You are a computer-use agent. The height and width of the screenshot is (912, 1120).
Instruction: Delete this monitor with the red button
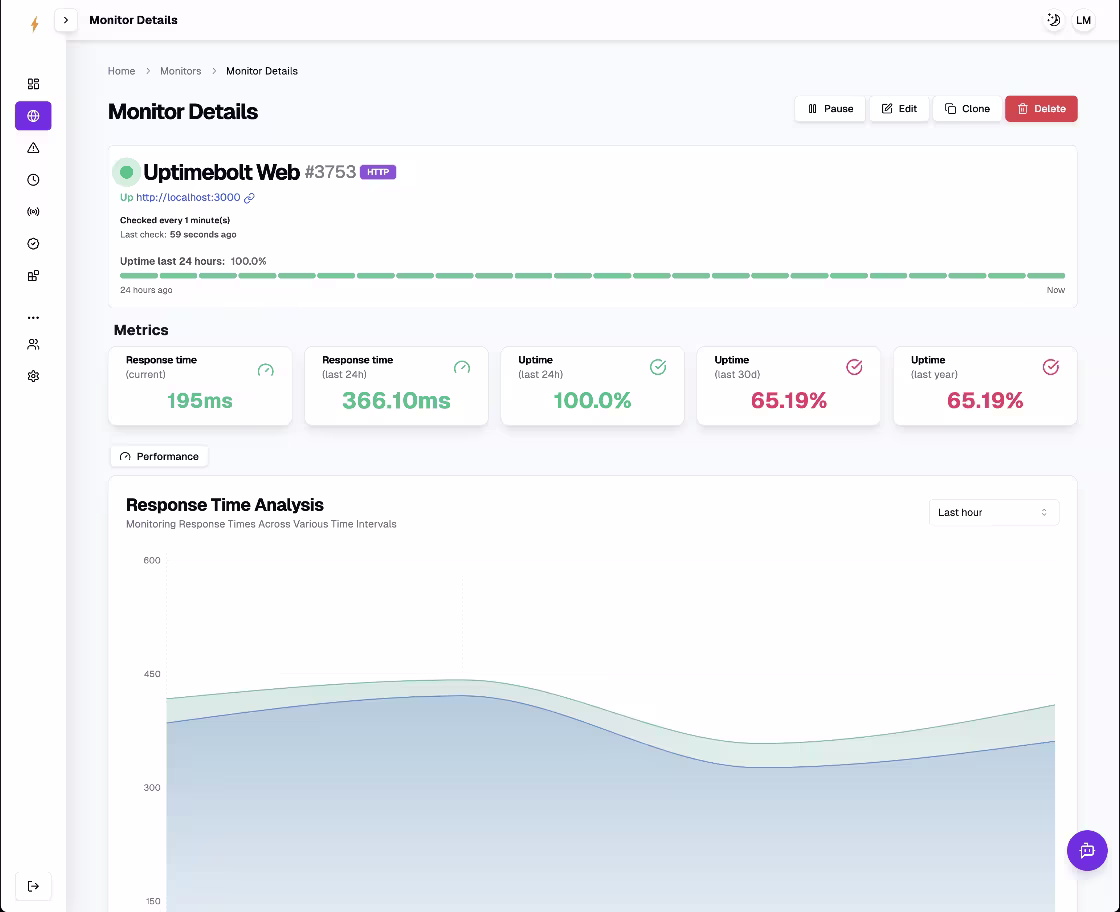pyautogui.click(x=1040, y=109)
